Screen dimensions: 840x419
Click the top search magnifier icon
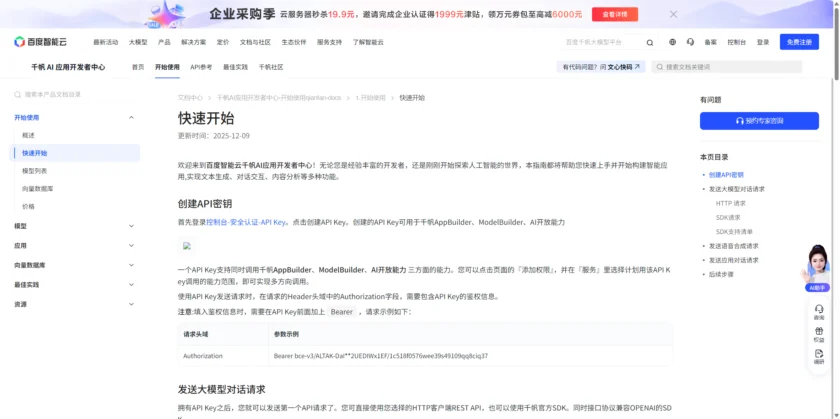tap(649, 43)
